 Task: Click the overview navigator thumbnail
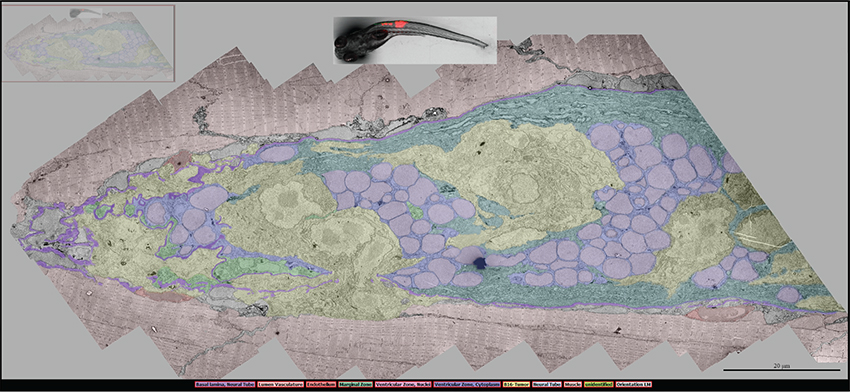[88, 44]
